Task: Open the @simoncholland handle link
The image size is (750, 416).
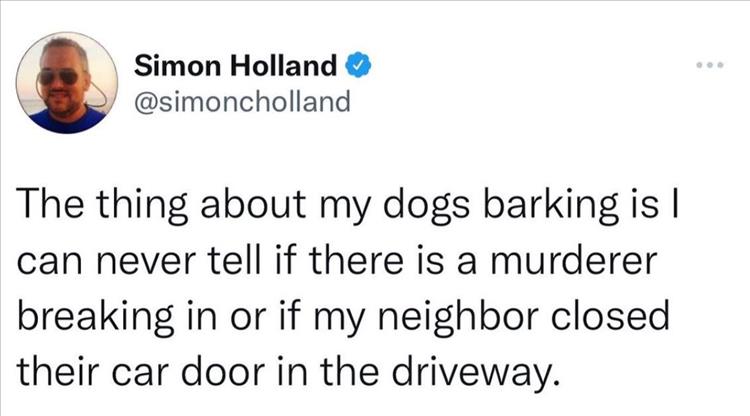Action: (x=241, y=102)
